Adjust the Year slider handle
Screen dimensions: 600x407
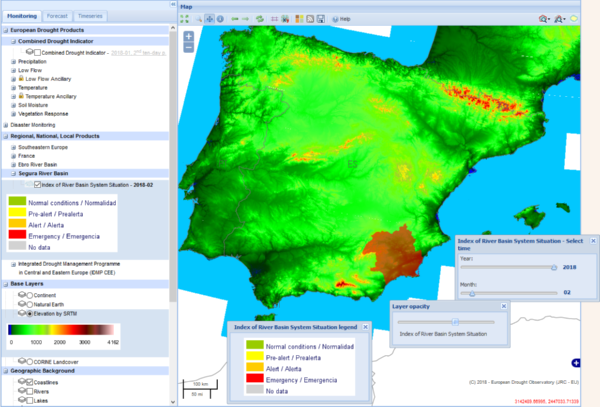(554, 267)
